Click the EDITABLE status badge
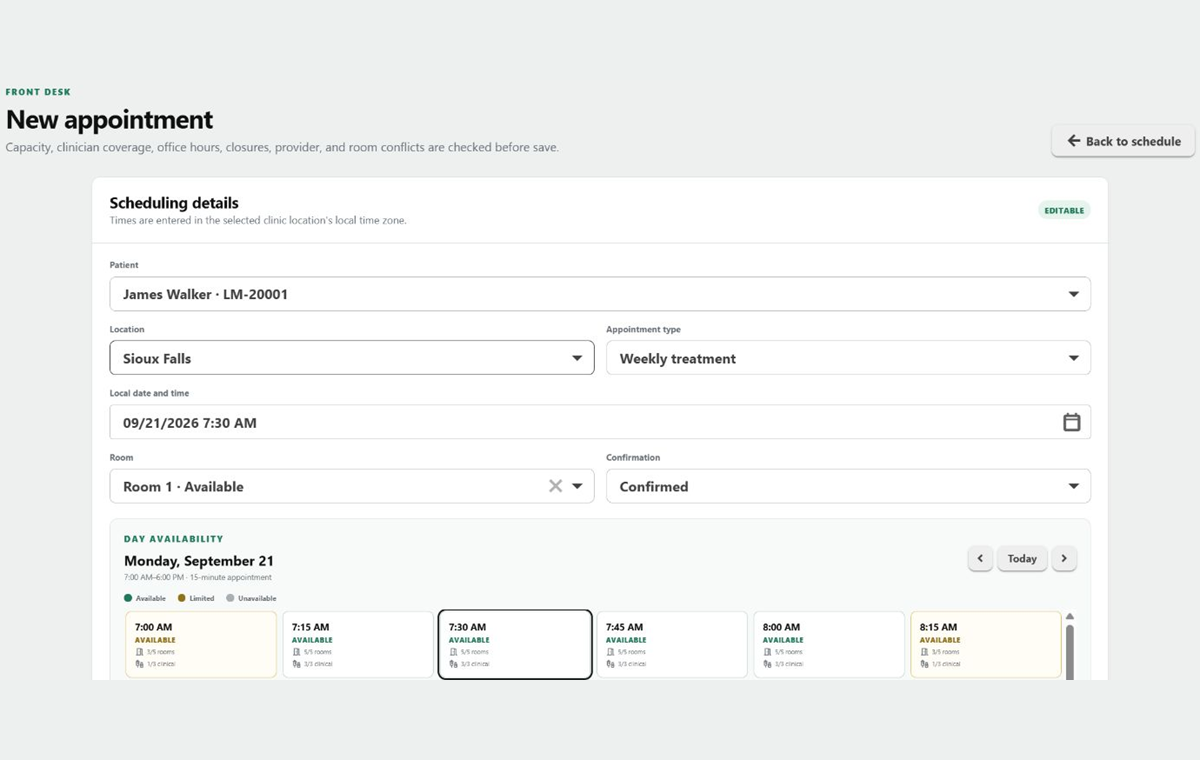 (x=1064, y=210)
